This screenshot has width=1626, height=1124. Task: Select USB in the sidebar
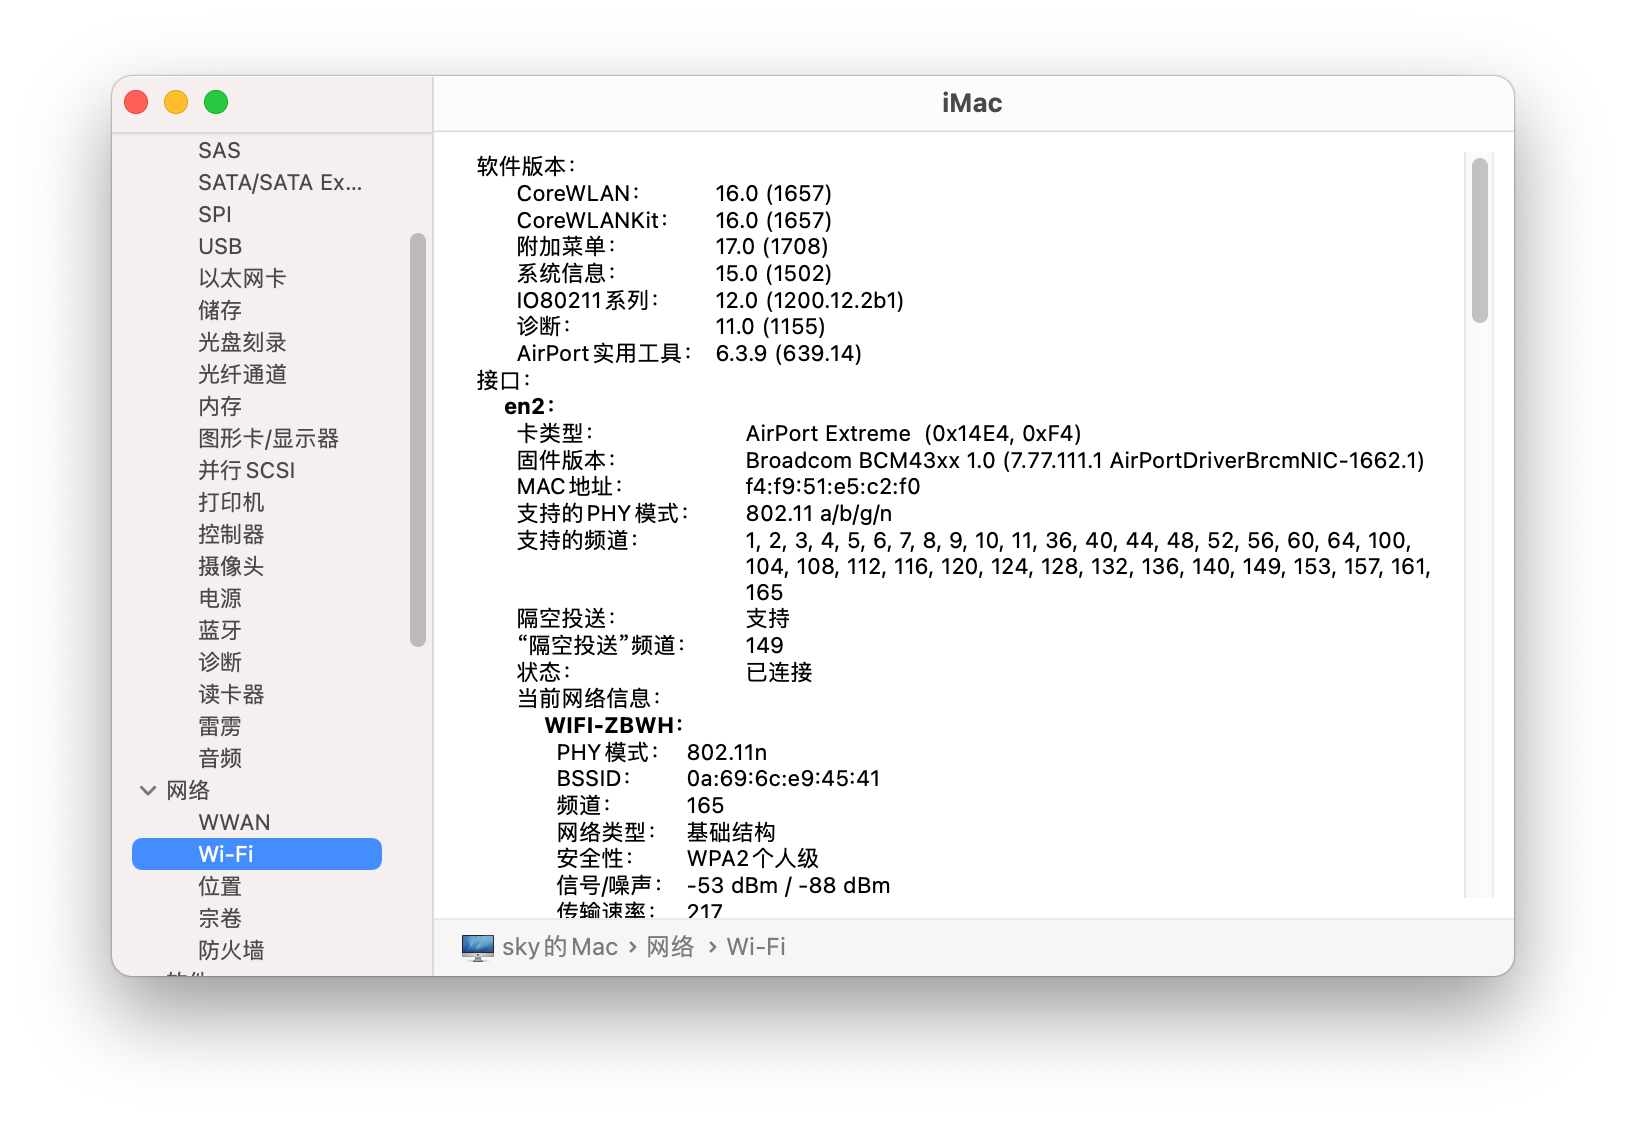pyautogui.click(x=220, y=247)
